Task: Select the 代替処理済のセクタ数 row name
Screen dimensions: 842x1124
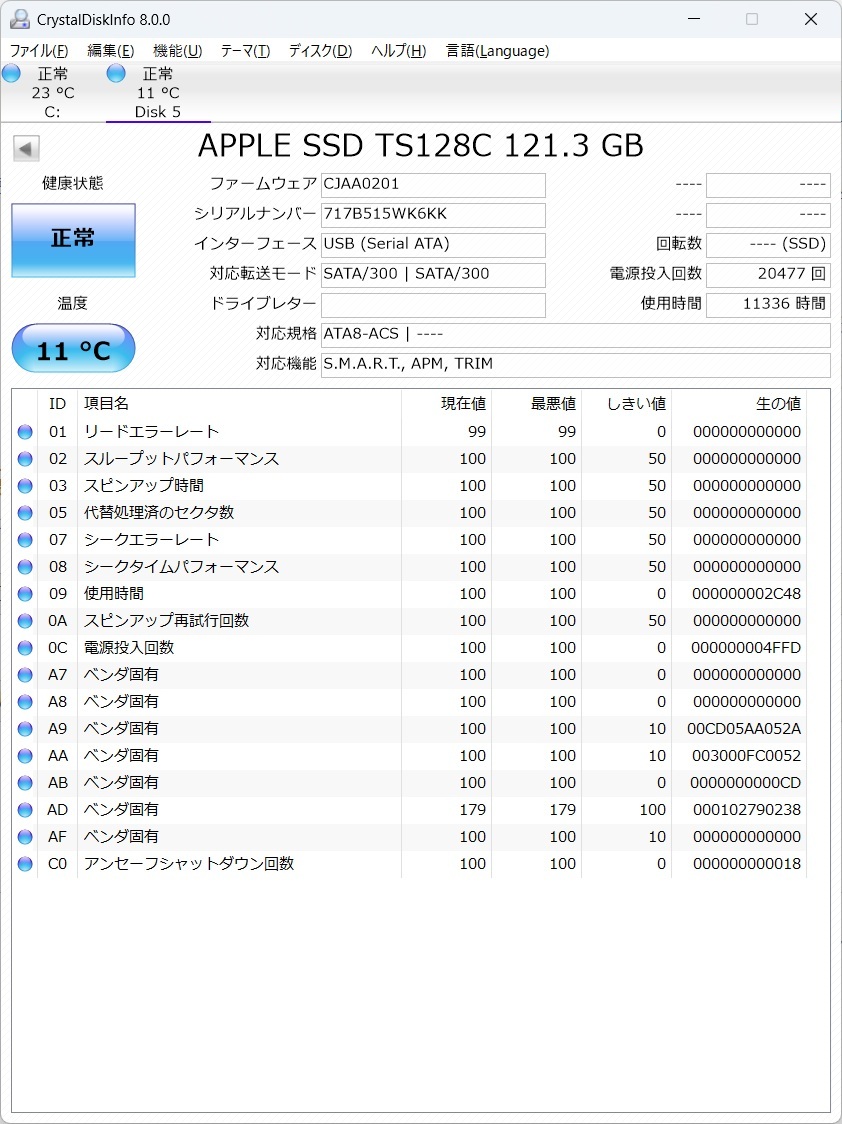Action: [159, 513]
